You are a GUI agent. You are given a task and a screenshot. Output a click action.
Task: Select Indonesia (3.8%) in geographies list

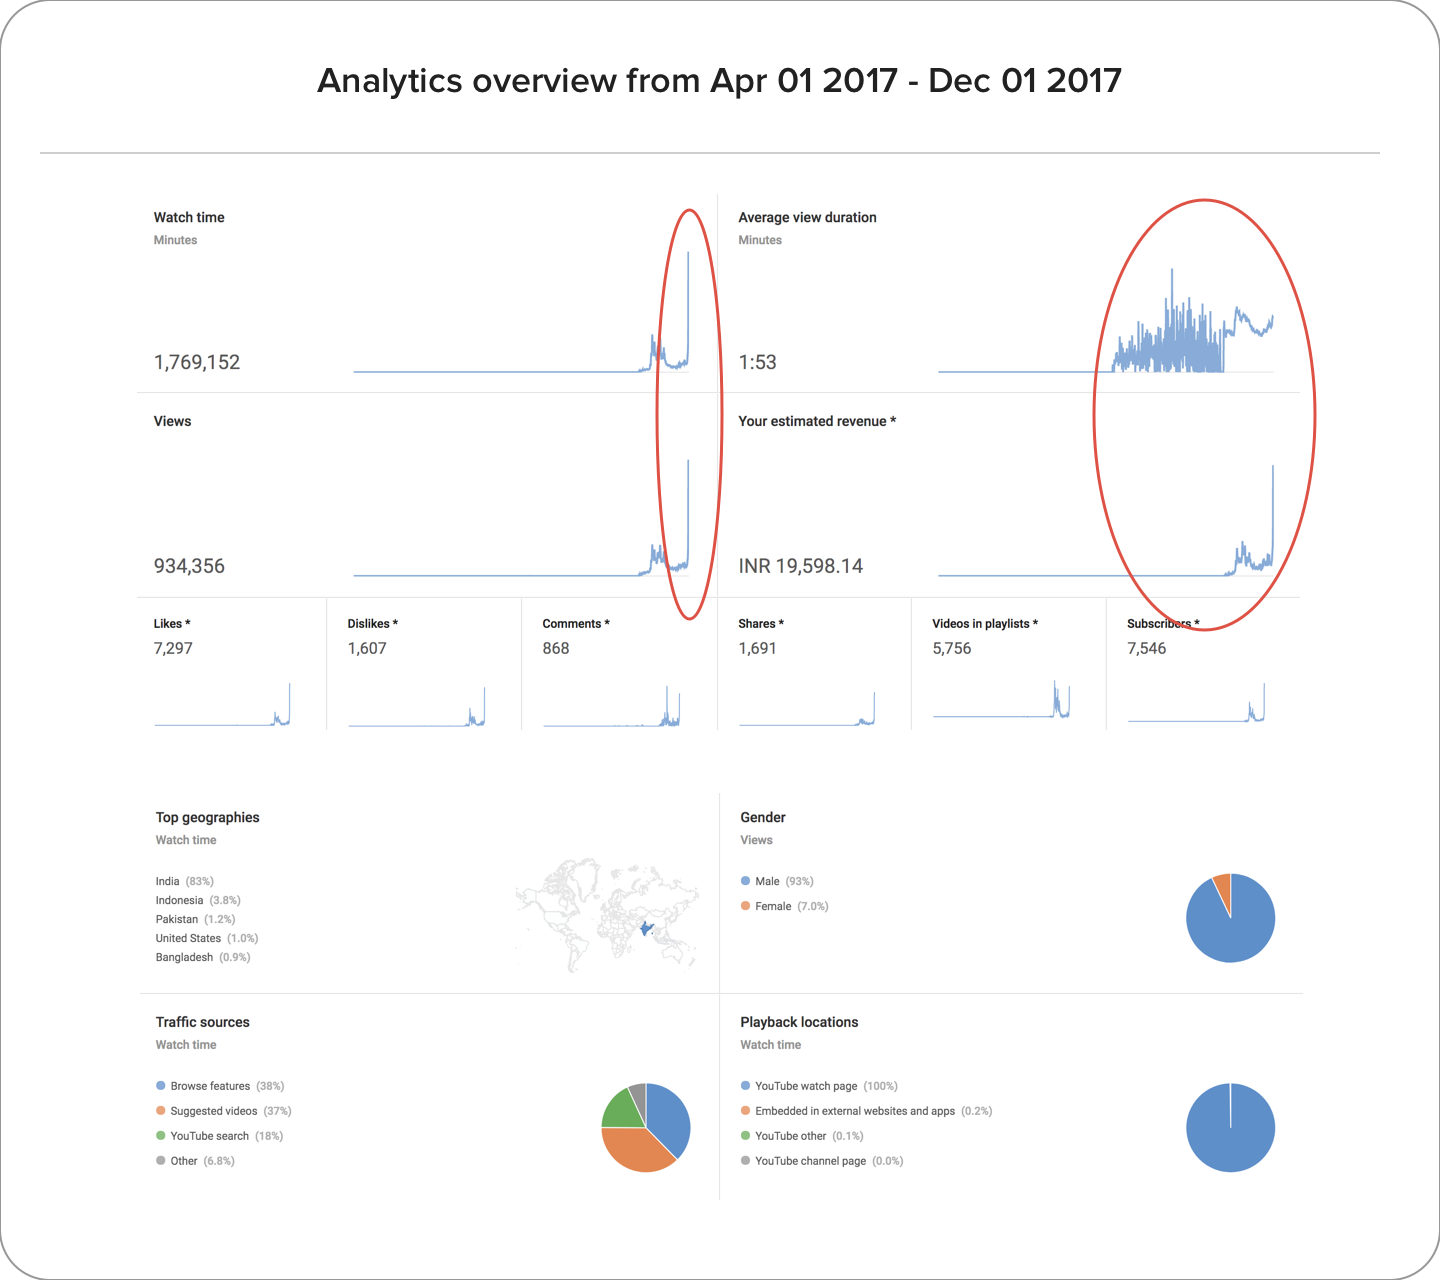[198, 900]
